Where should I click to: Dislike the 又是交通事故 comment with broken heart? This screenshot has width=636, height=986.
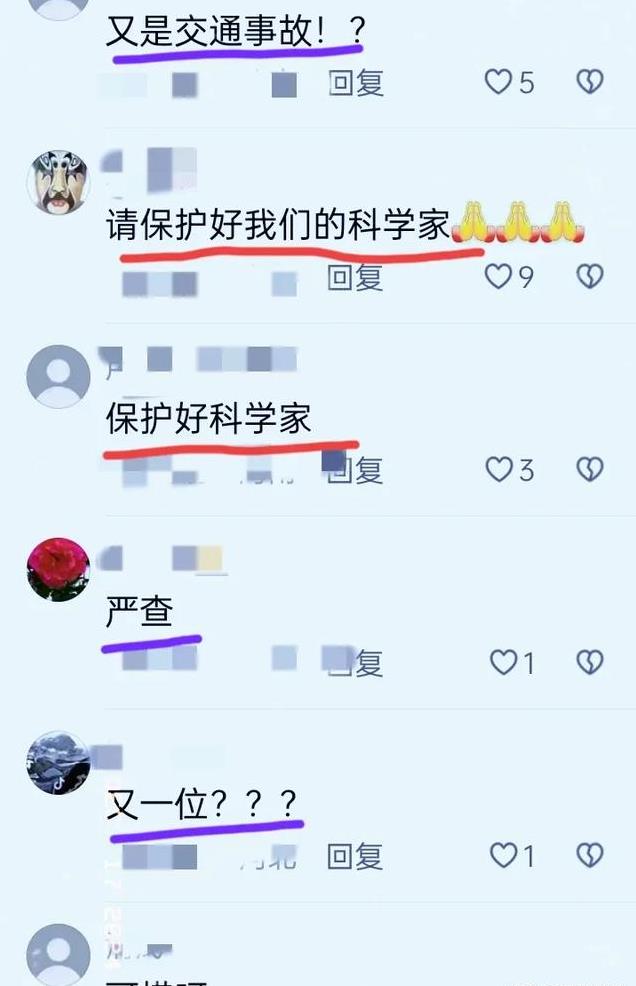(x=590, y=82)
